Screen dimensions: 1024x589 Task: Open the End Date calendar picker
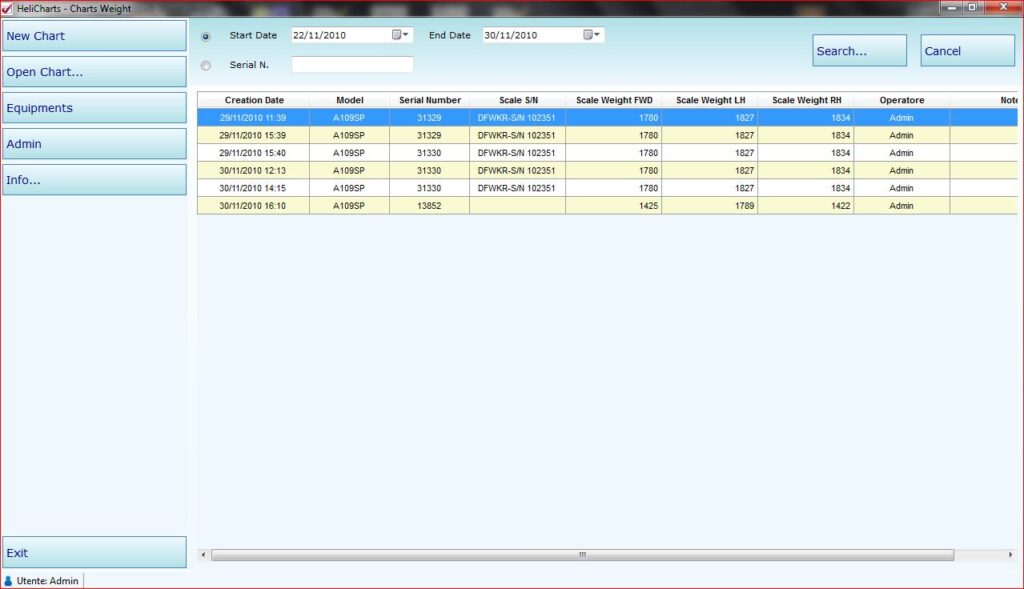point(592,35)
